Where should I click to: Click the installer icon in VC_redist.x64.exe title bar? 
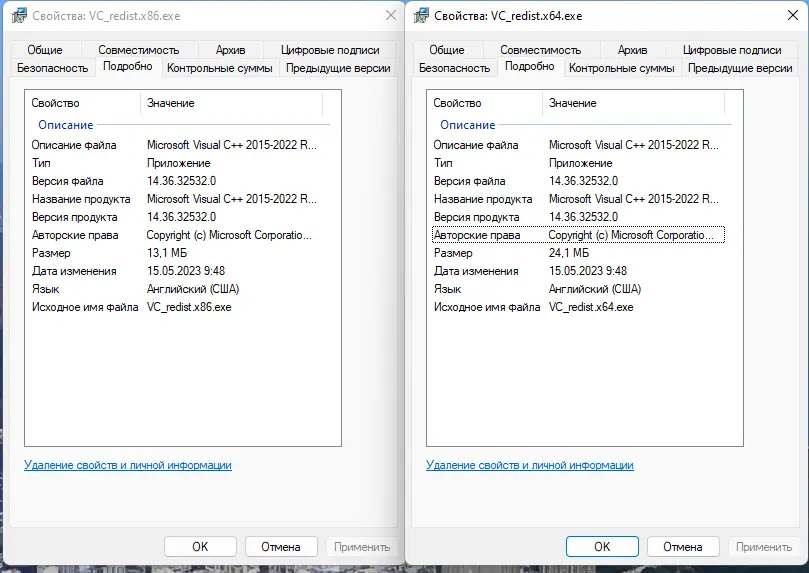point(419,15)
